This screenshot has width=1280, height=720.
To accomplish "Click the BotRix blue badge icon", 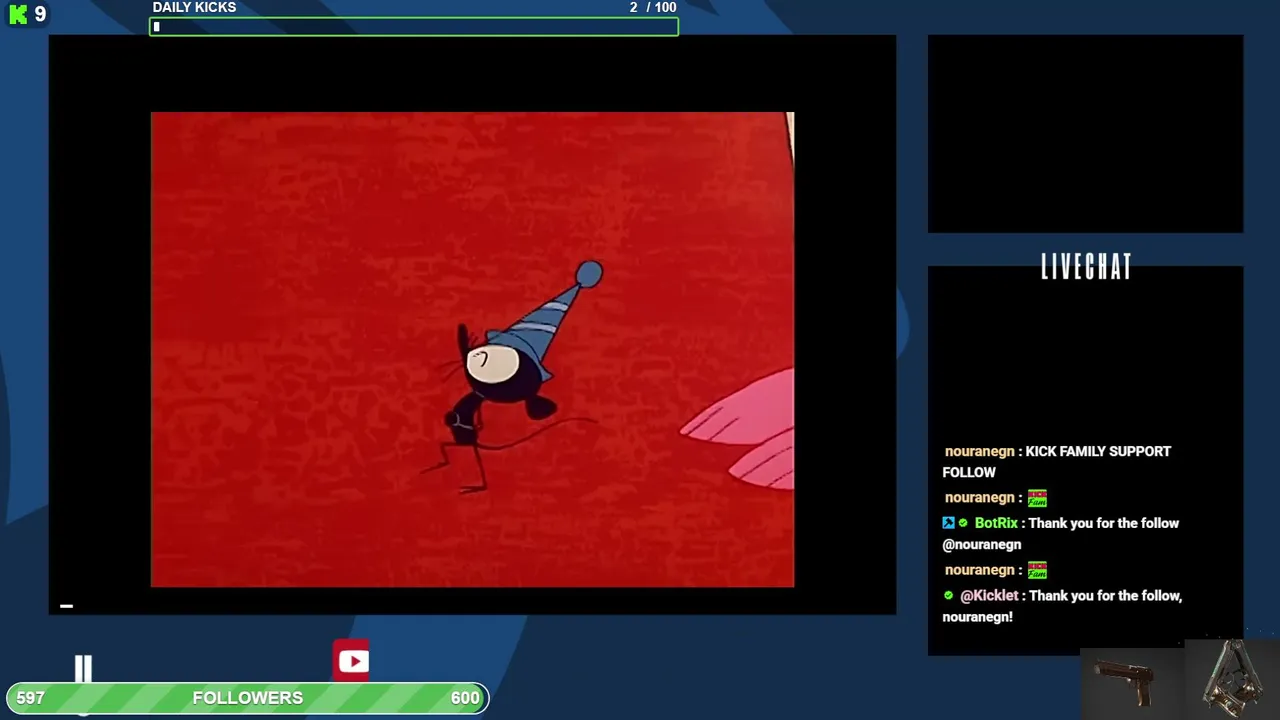I will click(948, 523).
